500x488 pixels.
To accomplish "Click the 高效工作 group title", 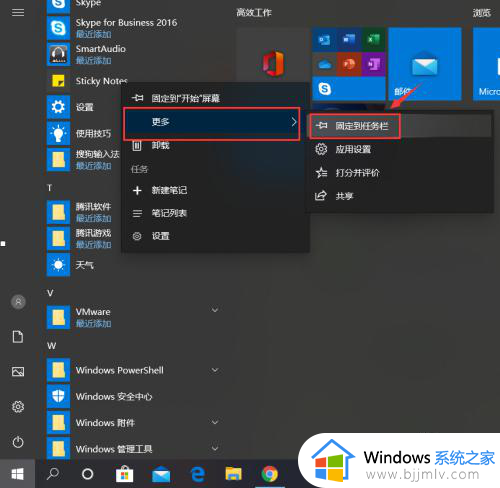I will 254,13.
